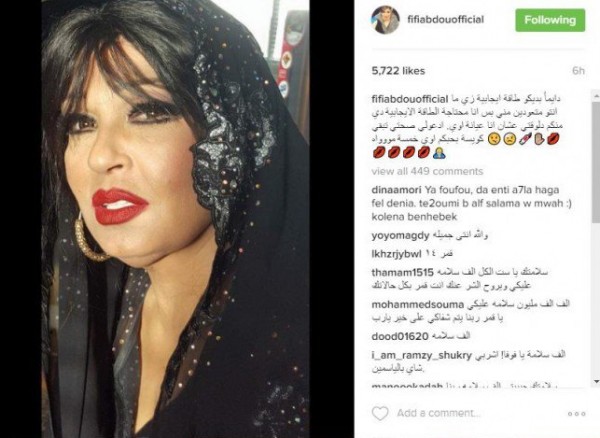Open commenter yoyomagdy's profile
Image resolution: width=600 pixels, height=438 pixels.
click(x=400, y=236)
